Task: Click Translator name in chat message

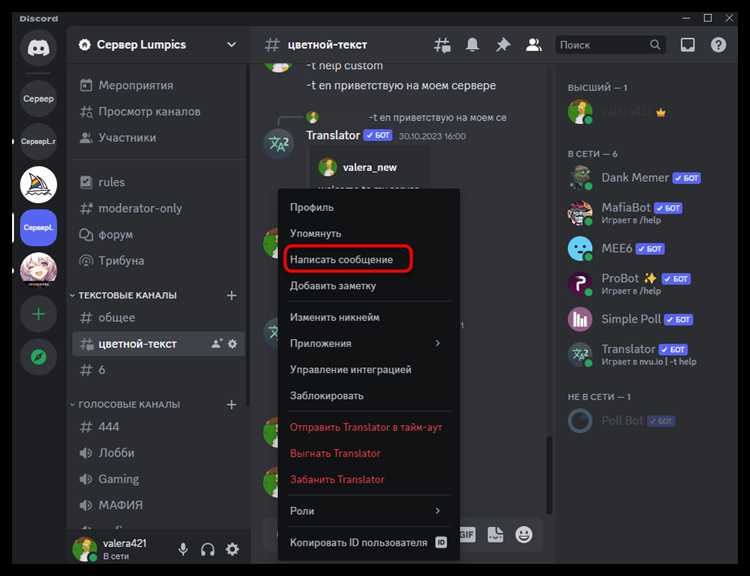Action: 333,135
